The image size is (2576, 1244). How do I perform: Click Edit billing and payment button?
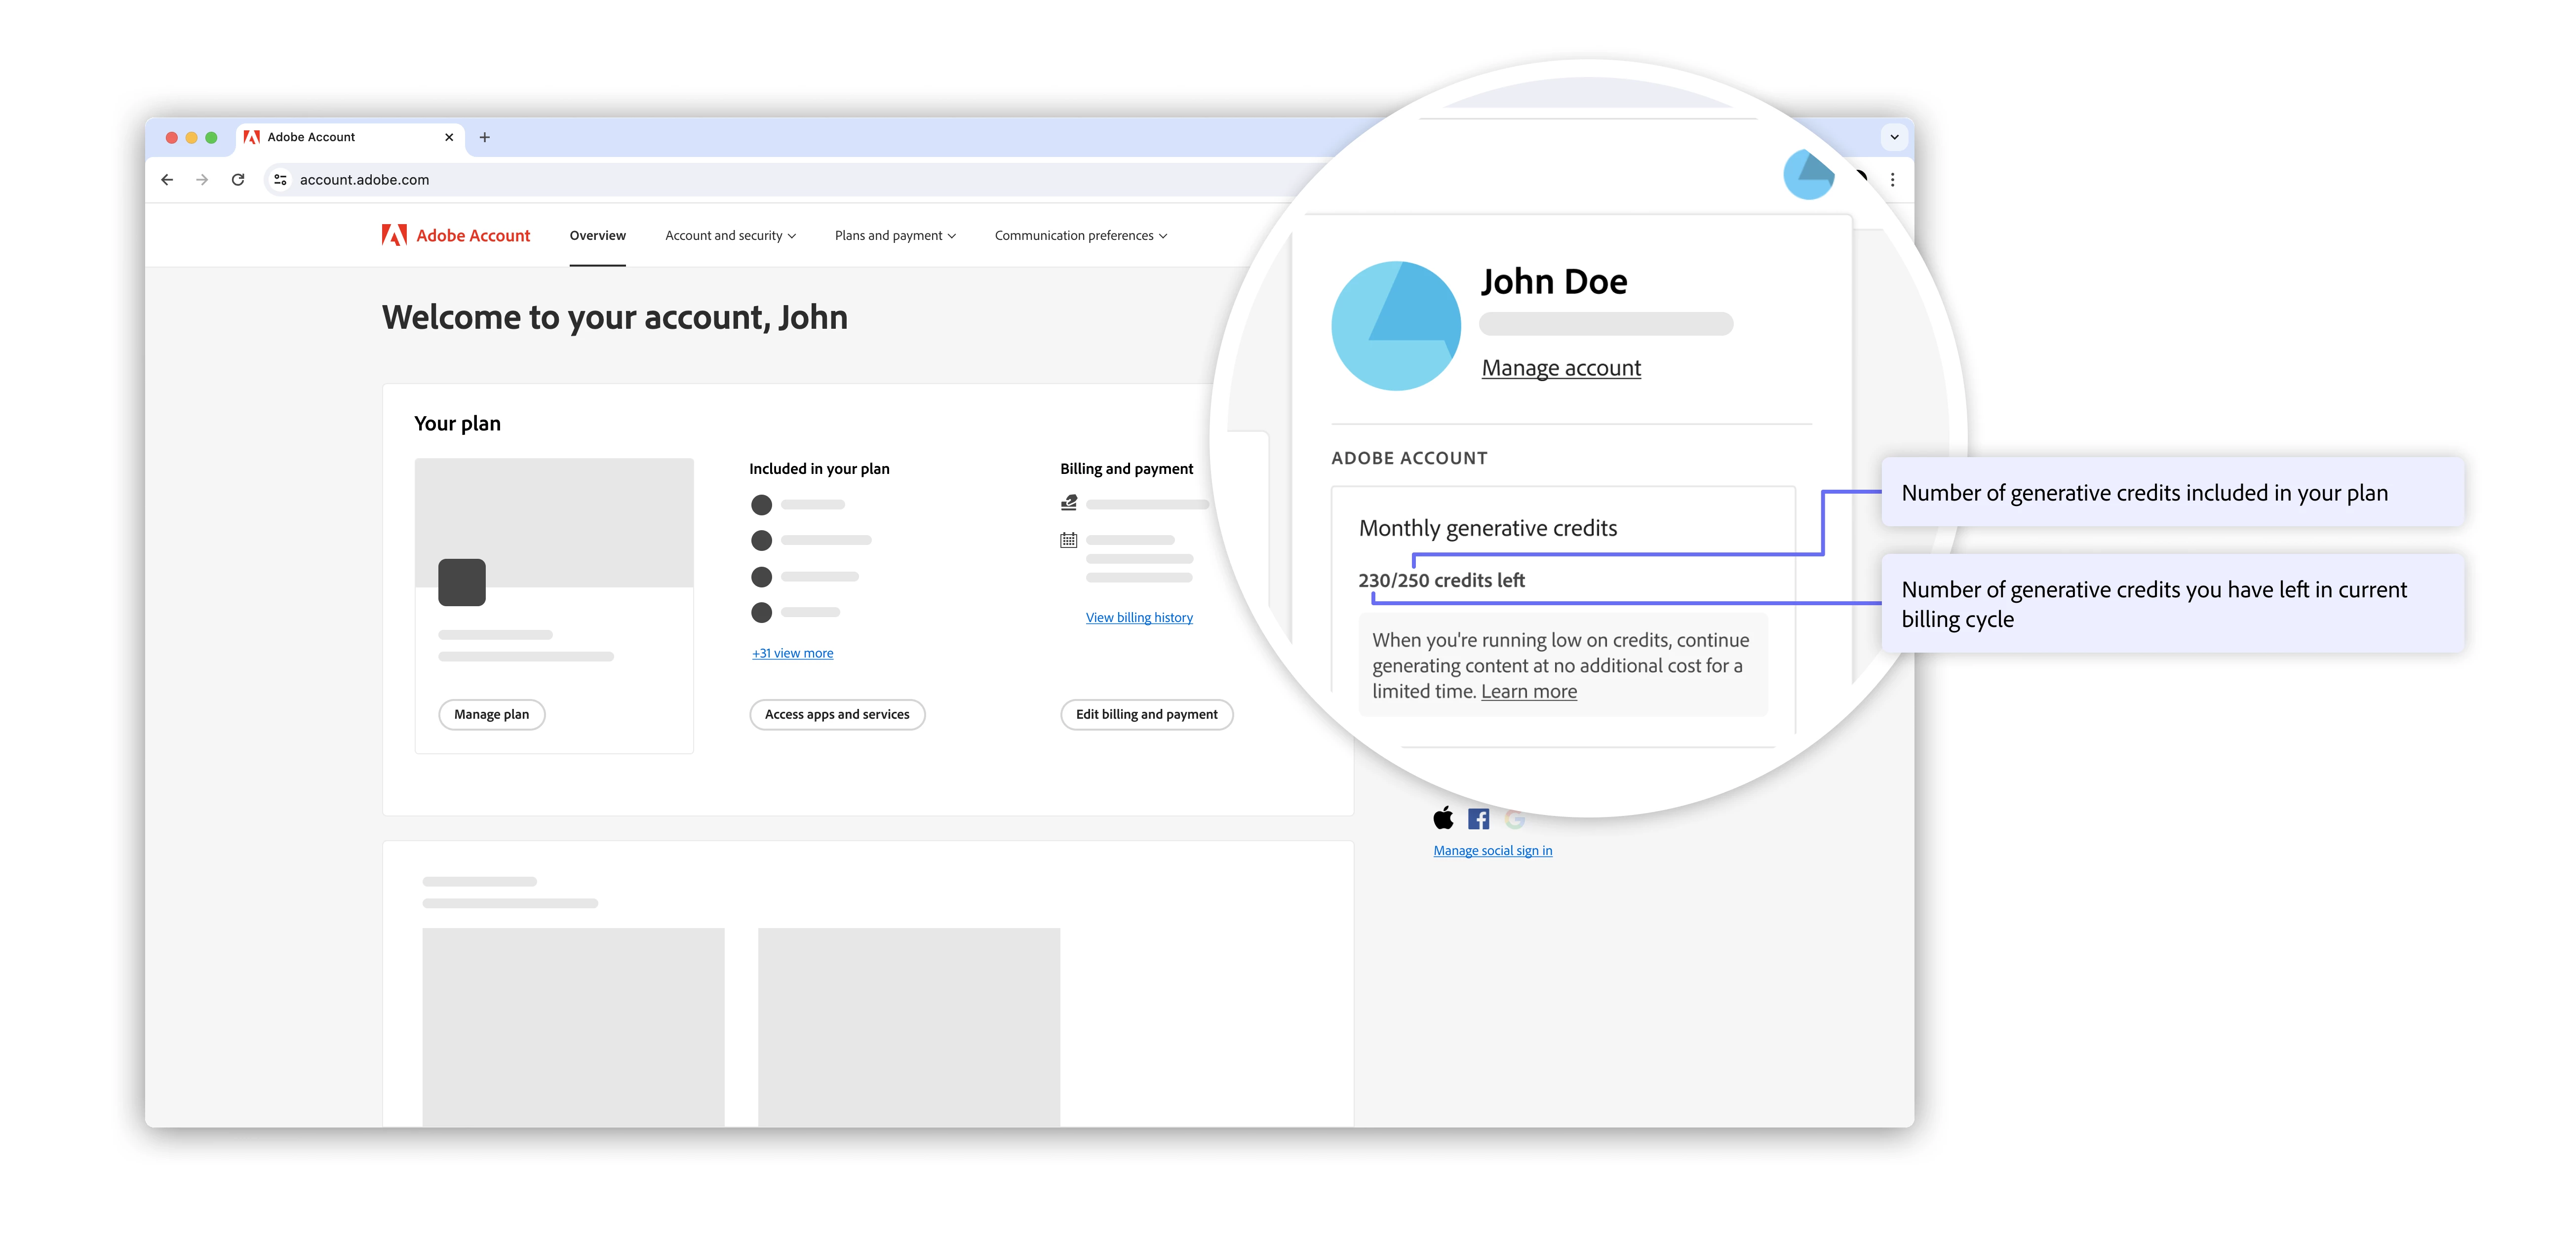1146,714
